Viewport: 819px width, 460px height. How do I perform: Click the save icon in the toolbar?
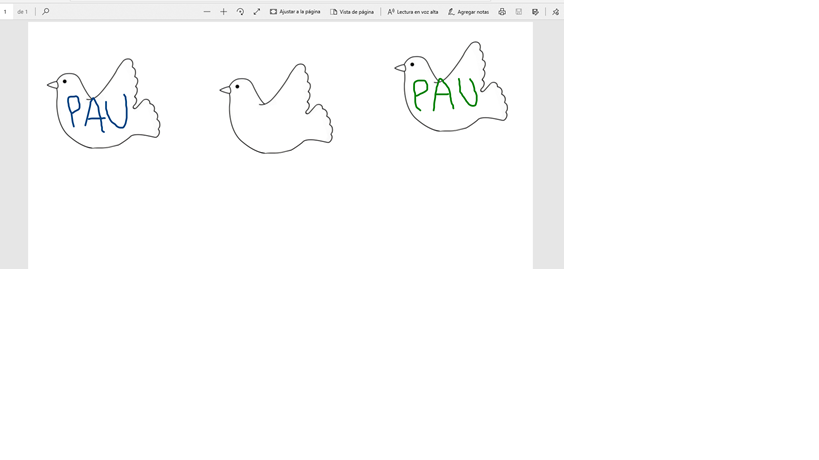point(519,12)
